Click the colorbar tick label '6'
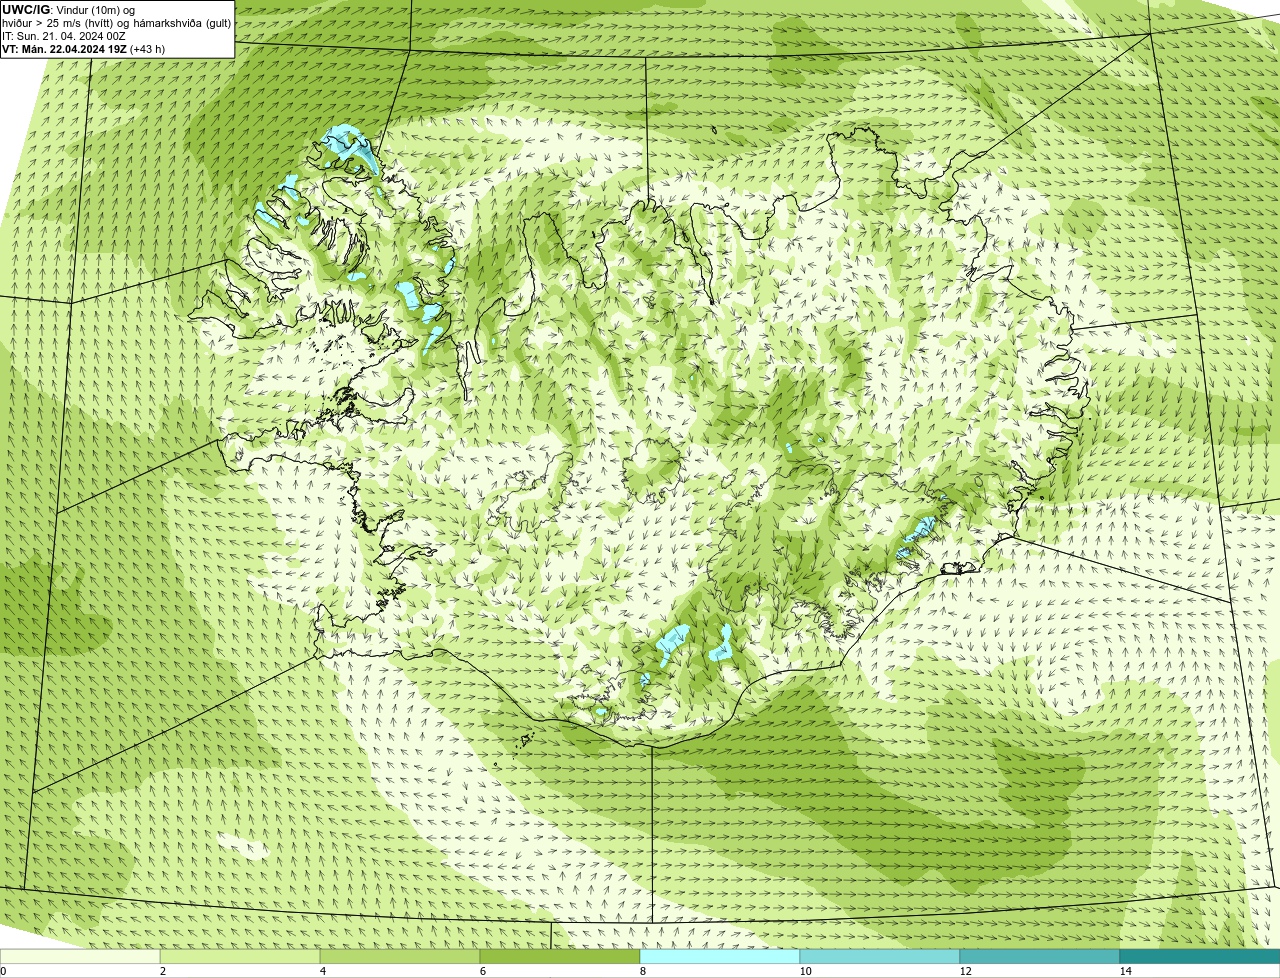The width and height of the screenshot is (1280, 978). 482,971
